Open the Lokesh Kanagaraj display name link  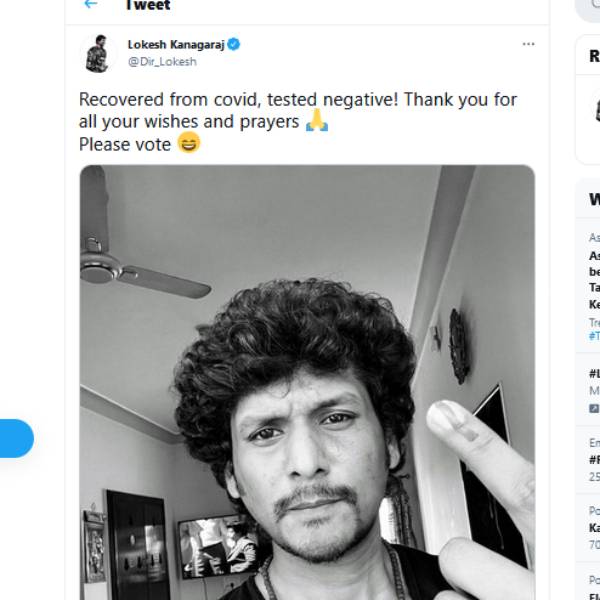click(176, 45)
